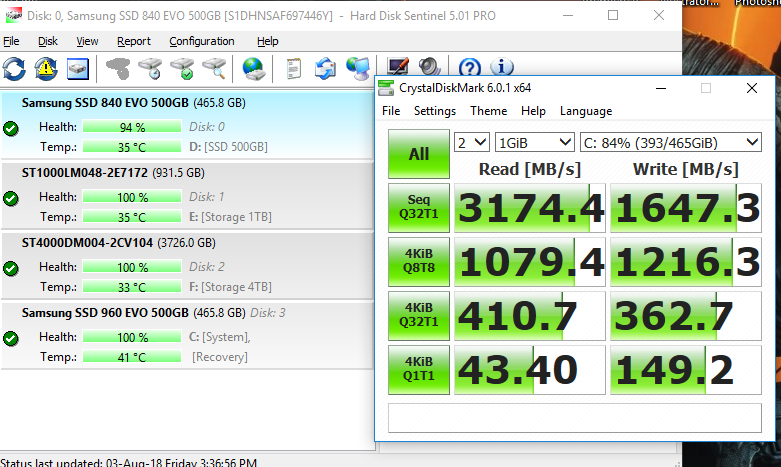Run the 4KiB Q1T1 test button
781x467 pixels.
pyautogui.click(x=419, y=370)
